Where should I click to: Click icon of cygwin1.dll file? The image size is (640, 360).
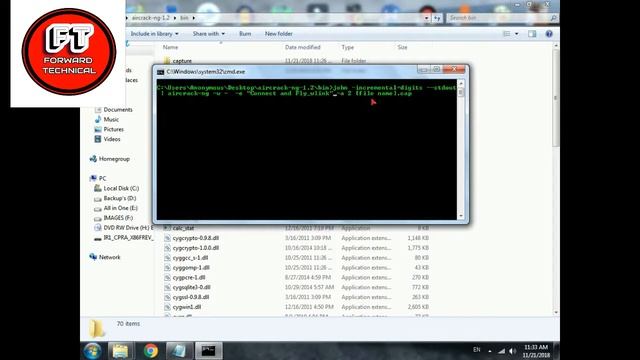click(167, 307)
